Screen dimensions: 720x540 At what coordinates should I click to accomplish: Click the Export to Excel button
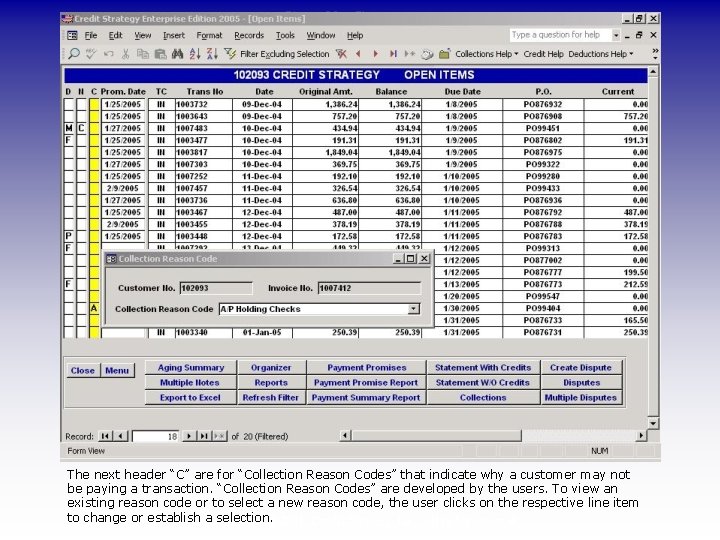click(191, 398)
